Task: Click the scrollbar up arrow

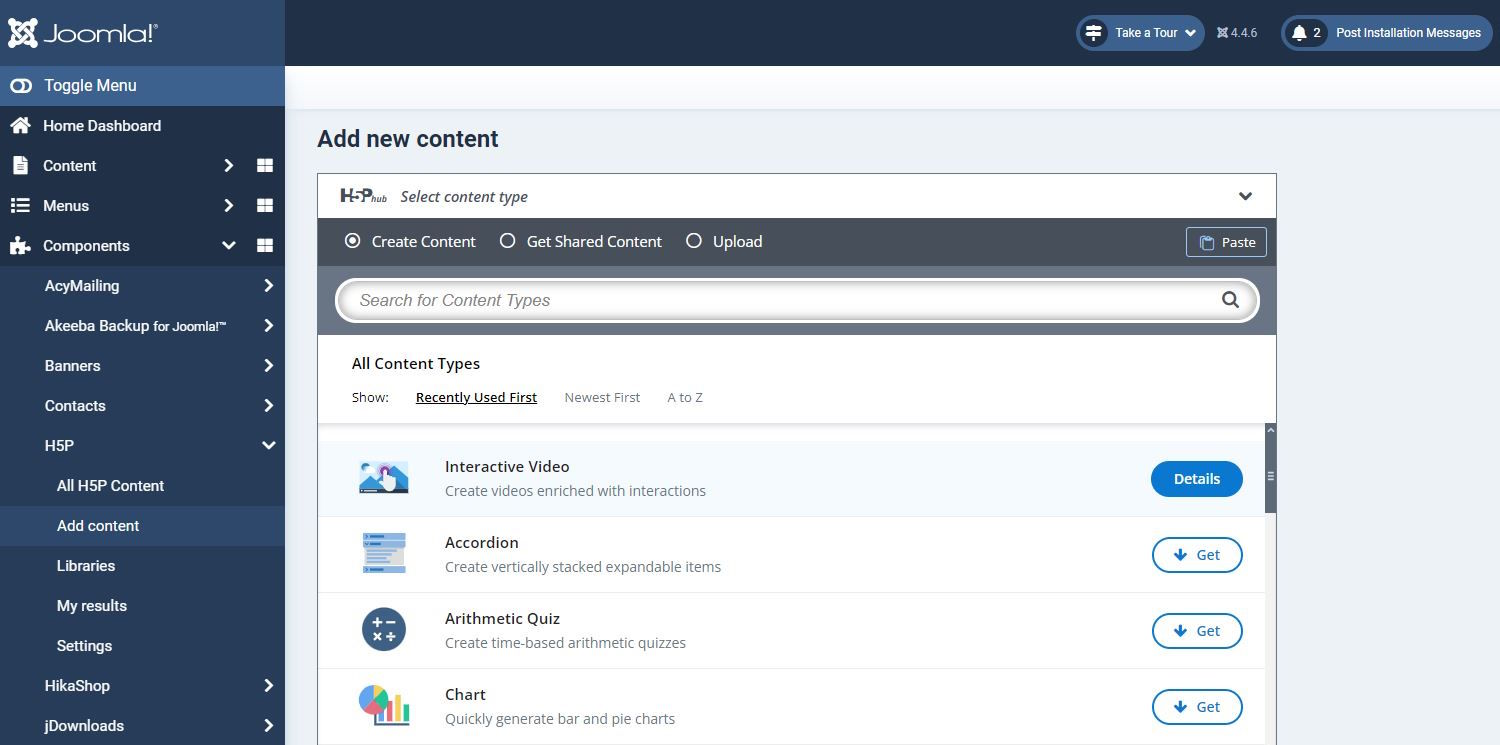Action: pyautogui.click(x=1271, y=430)
